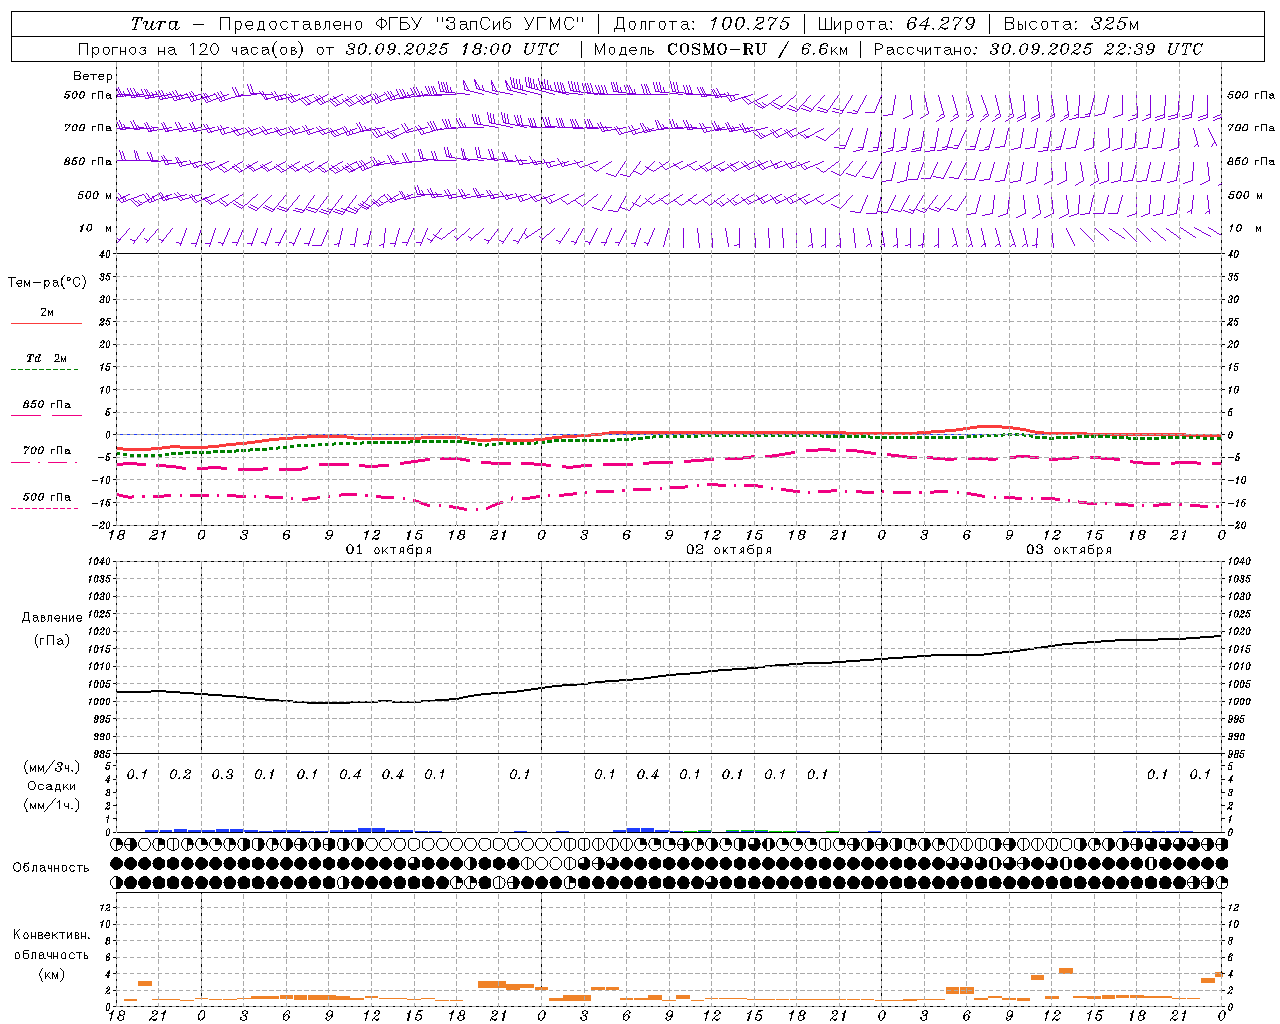
Task: Select the Прогноз на 120 часа(ов) text
Action: point(192,49)
